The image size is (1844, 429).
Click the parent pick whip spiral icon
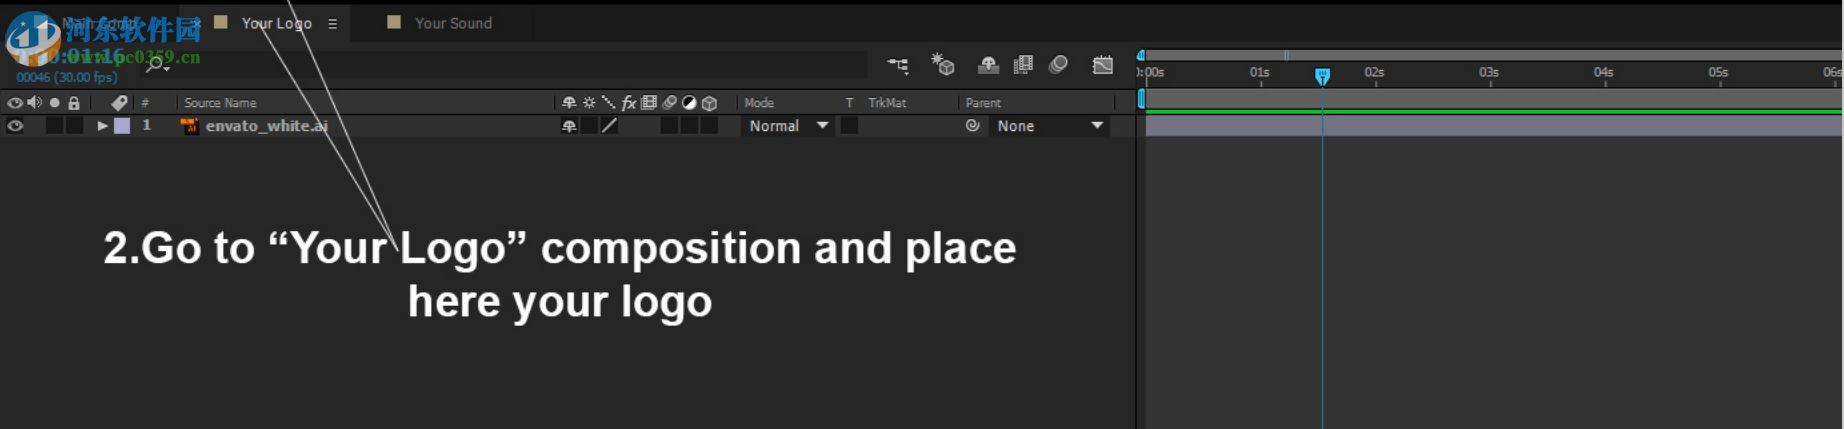972,126
